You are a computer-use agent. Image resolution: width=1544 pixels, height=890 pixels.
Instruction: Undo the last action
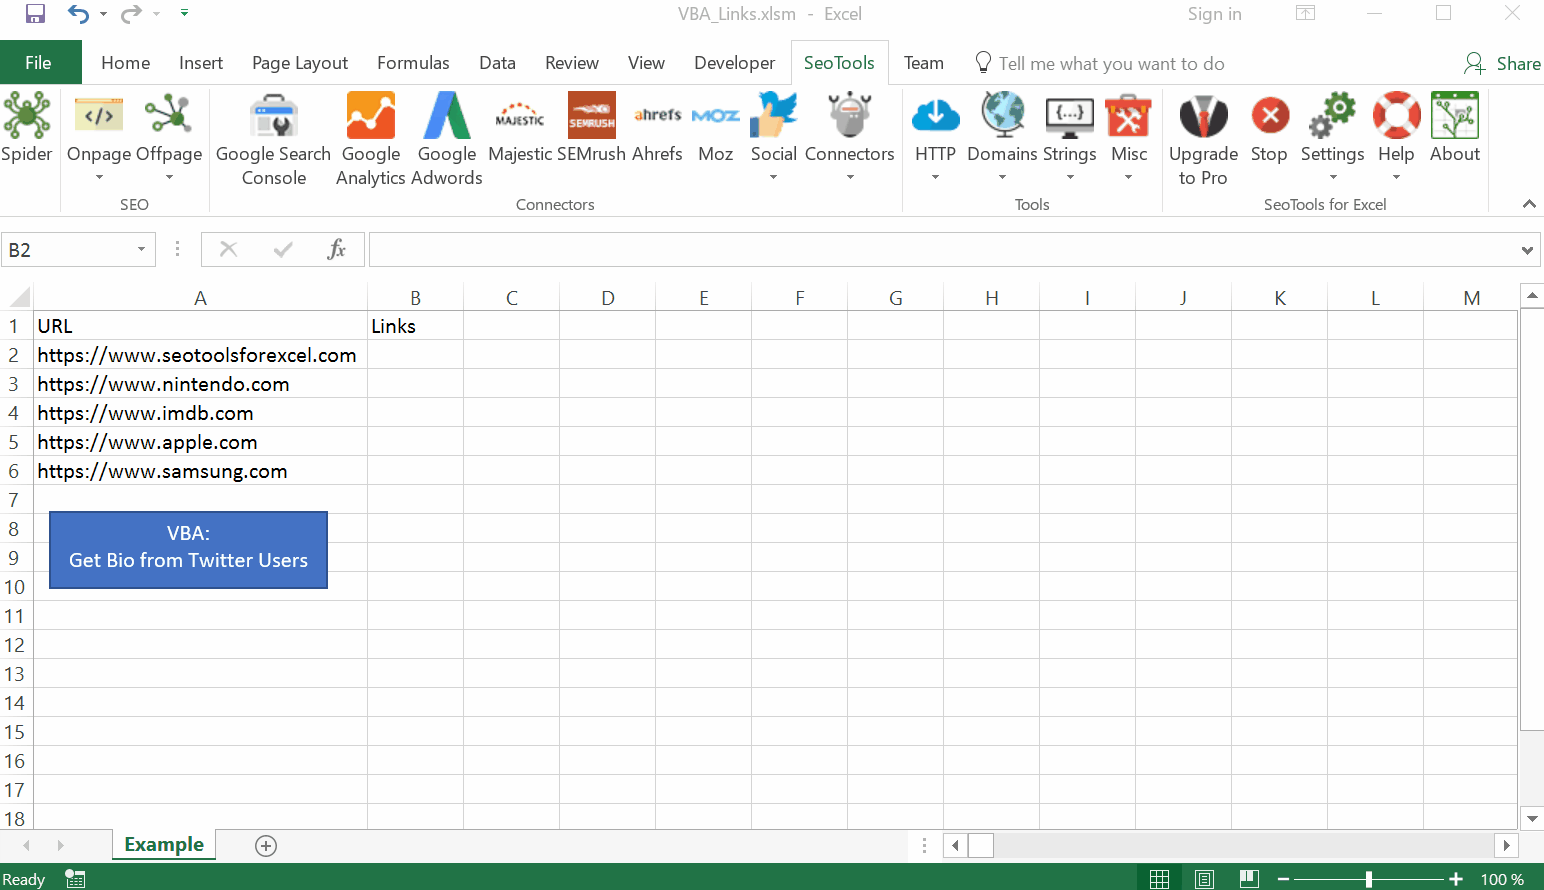point(78,14)
